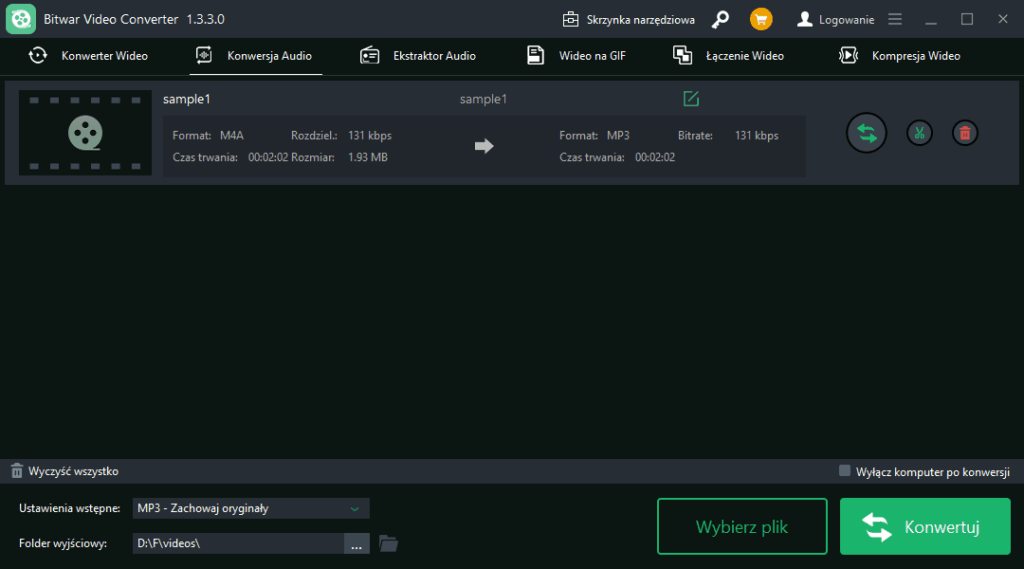Image resolution: width=1024 pixels, height=569 pixels.
Task: Convert sample1 with round convert icon
Action: 867,133
